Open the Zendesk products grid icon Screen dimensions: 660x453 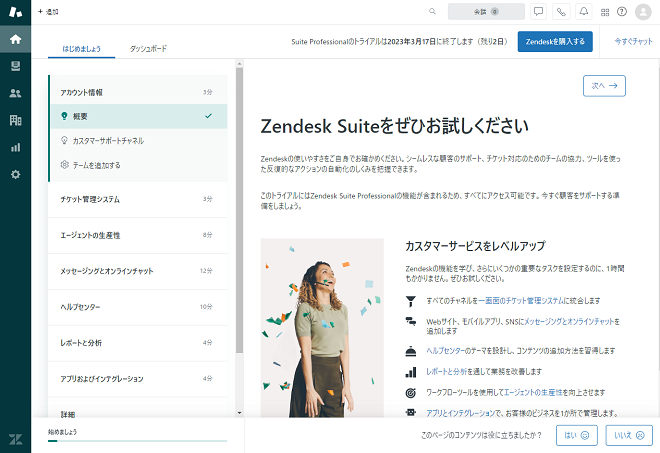click(x=605, y=12)
